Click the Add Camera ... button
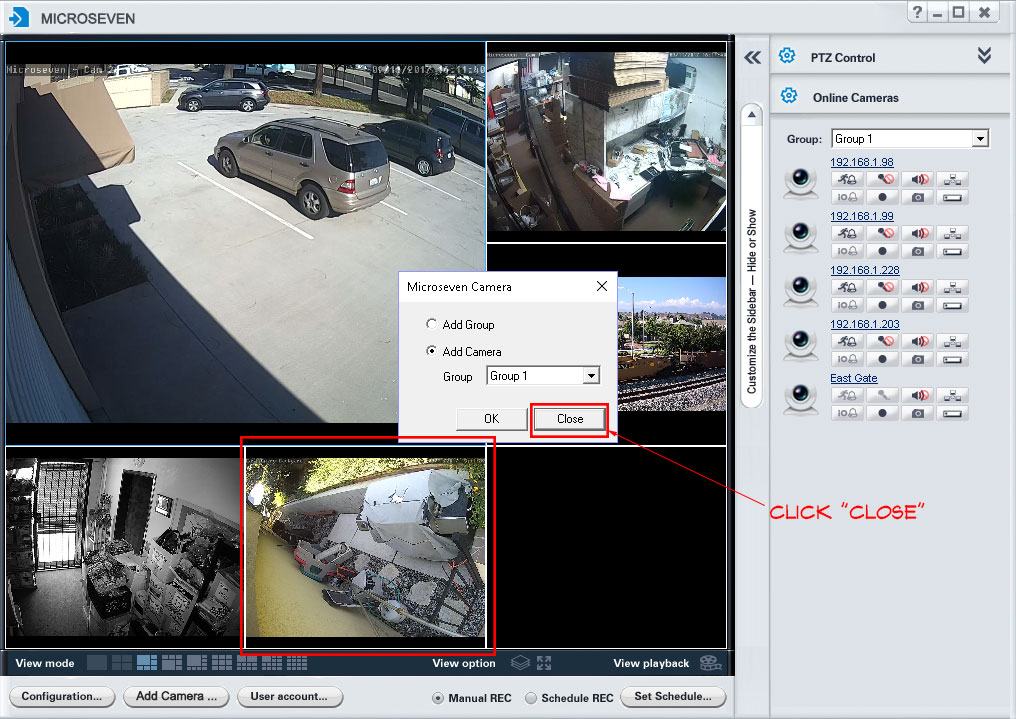 pyautogui.click(x=176, y=696)
